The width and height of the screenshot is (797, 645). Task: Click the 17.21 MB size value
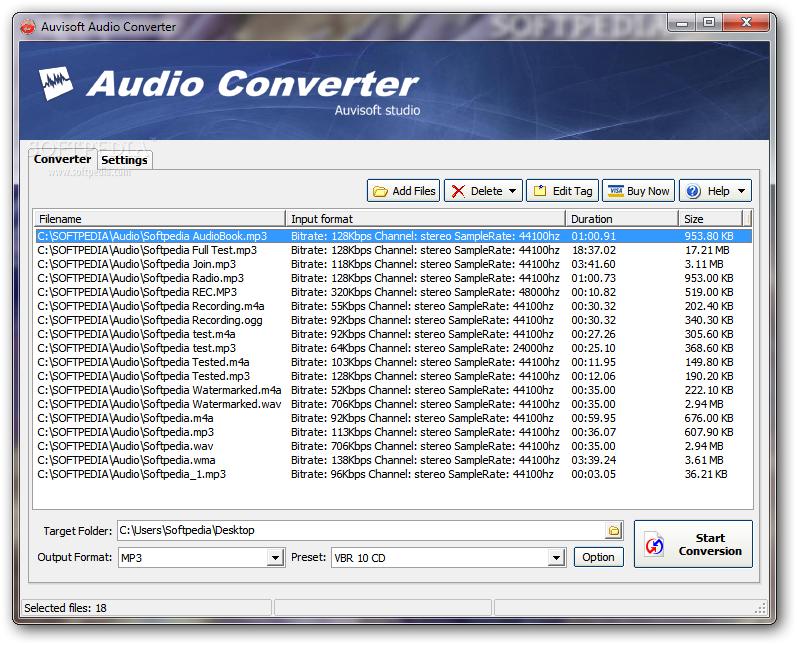(x=707, y=250)
